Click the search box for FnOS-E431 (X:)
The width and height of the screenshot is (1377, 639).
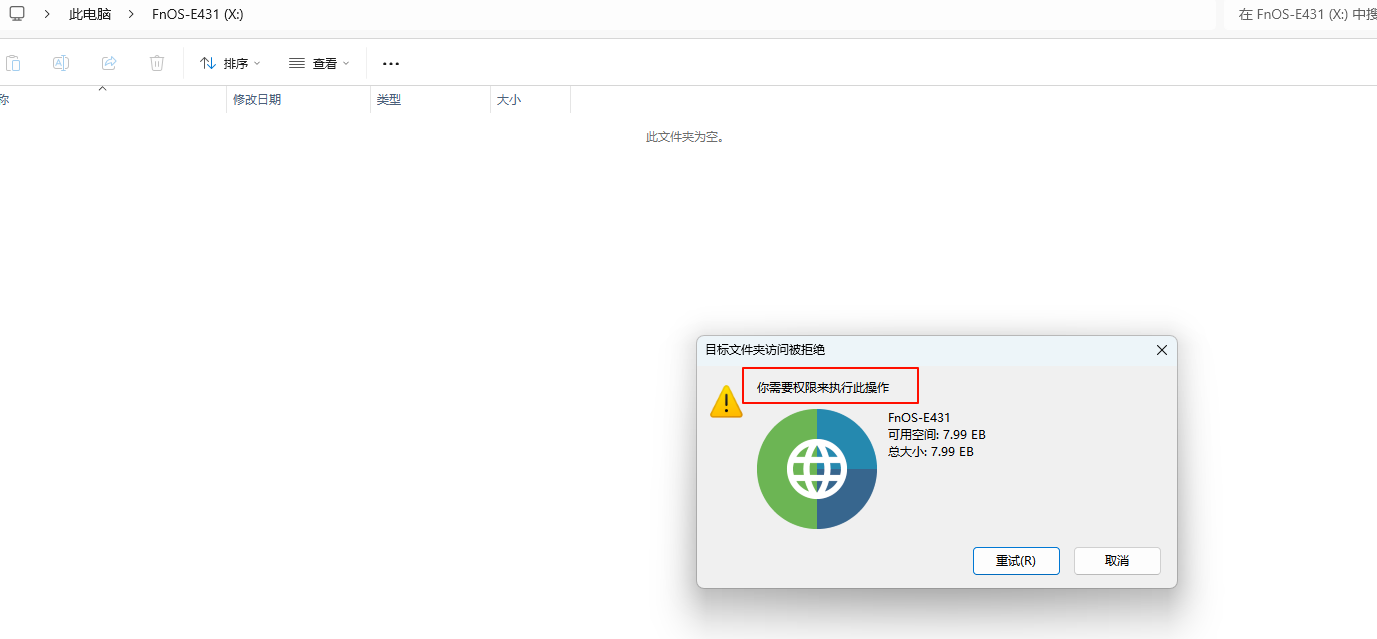coord(1300,15)
